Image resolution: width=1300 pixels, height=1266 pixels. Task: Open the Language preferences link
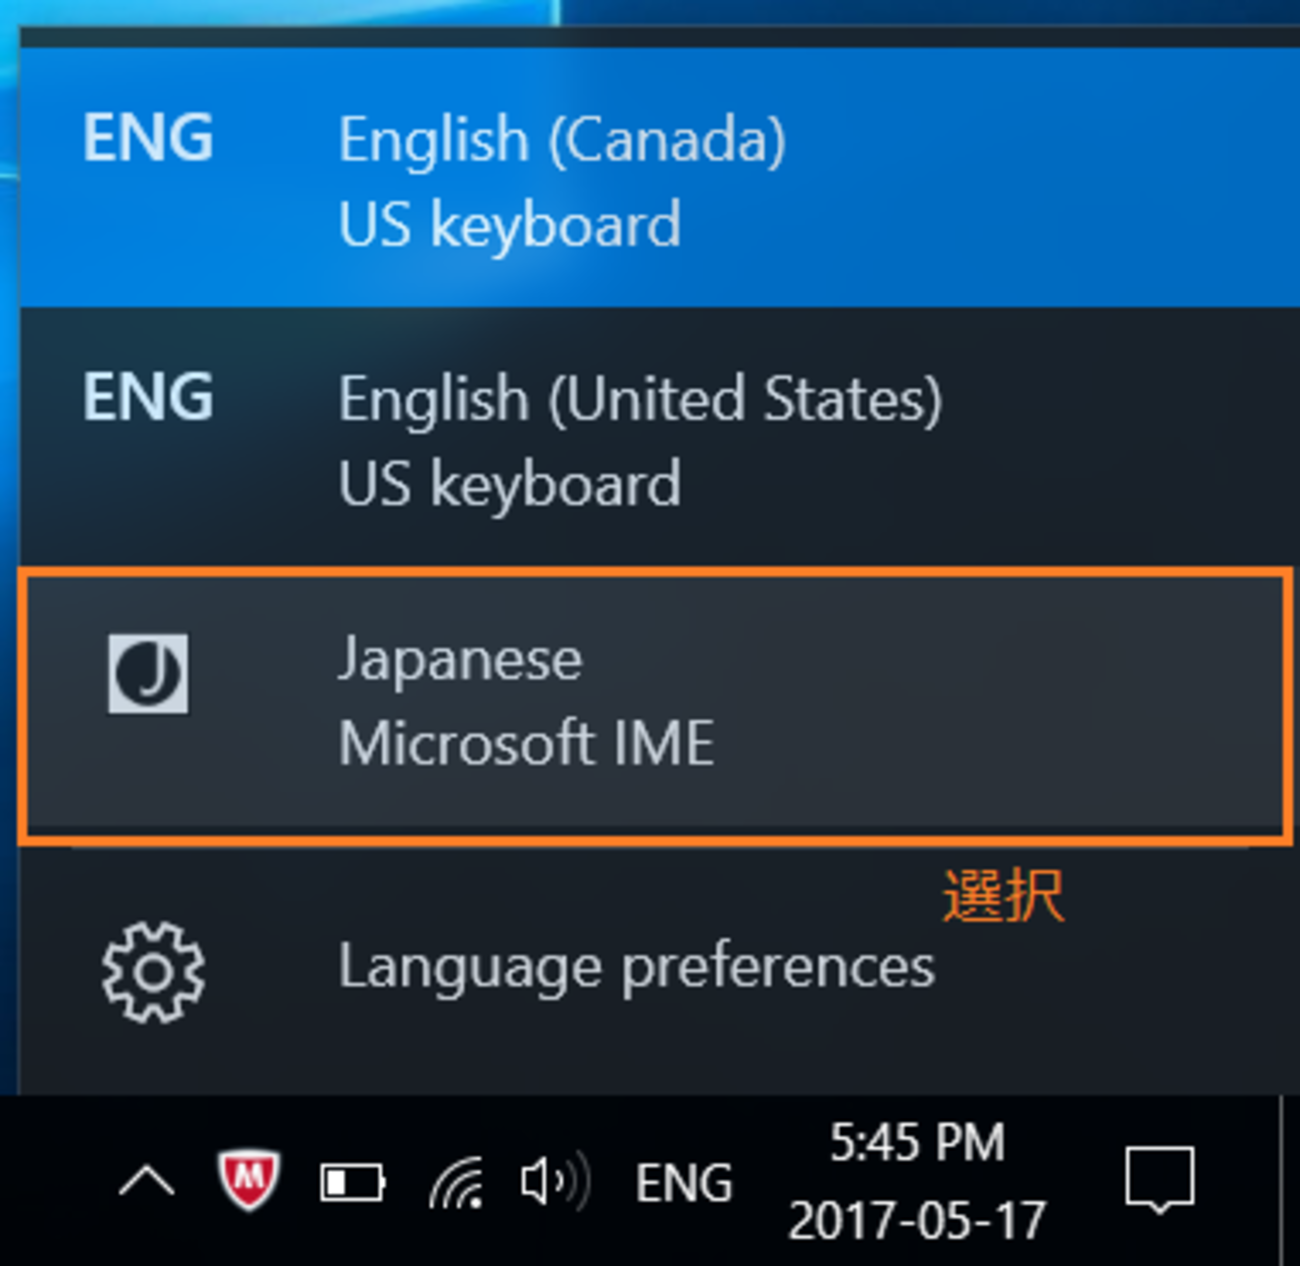click(x=636, y=968)
